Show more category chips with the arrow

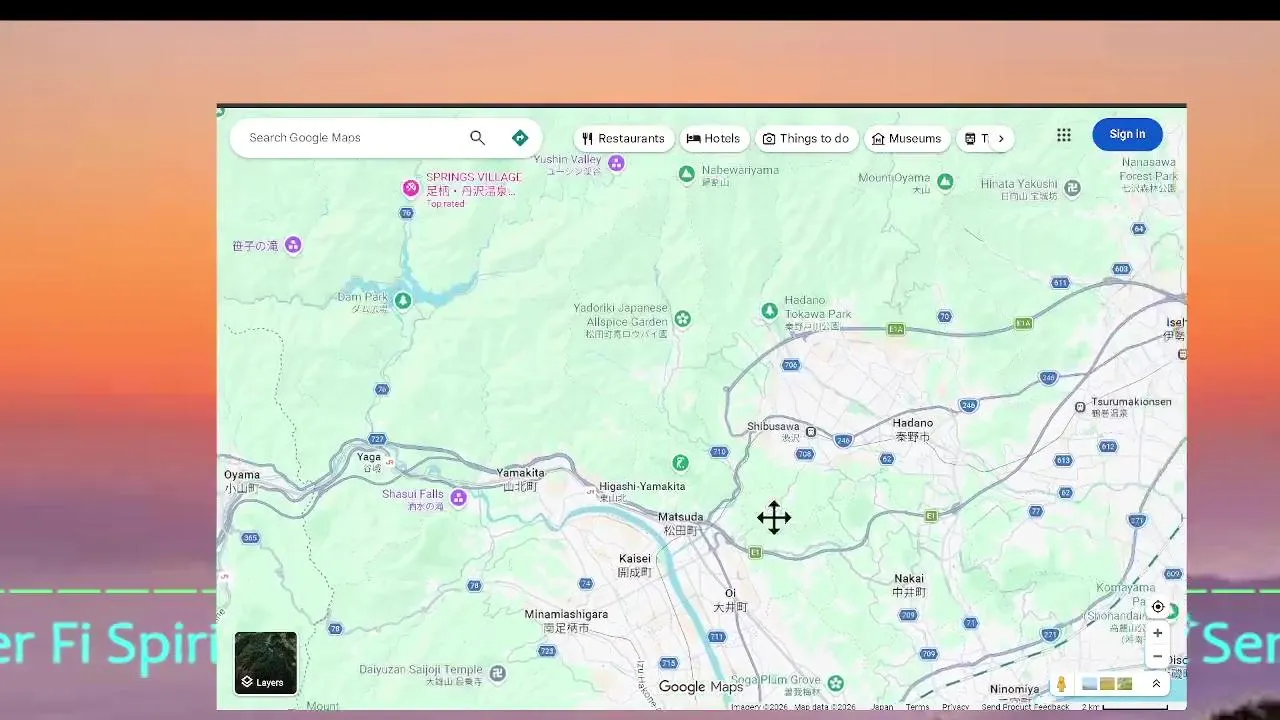coord(1000,139)
